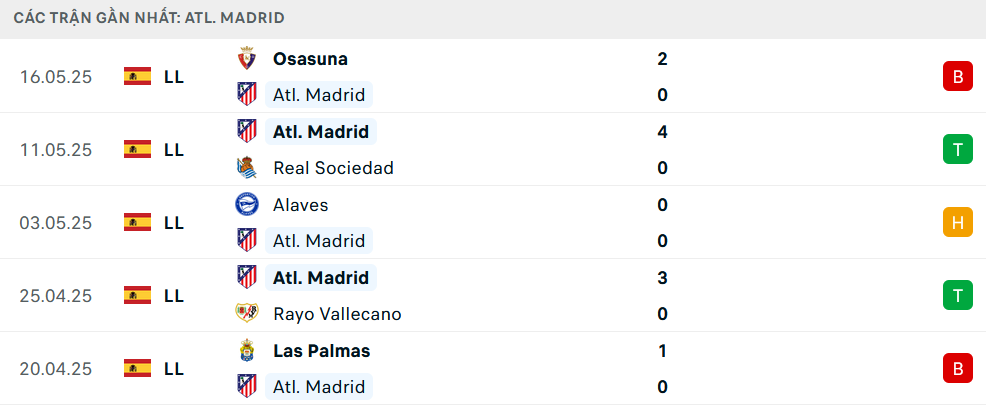This screenshot has height=407, width=986.
Task: Click red B result badge for Osasuna match
Action: 957,76
